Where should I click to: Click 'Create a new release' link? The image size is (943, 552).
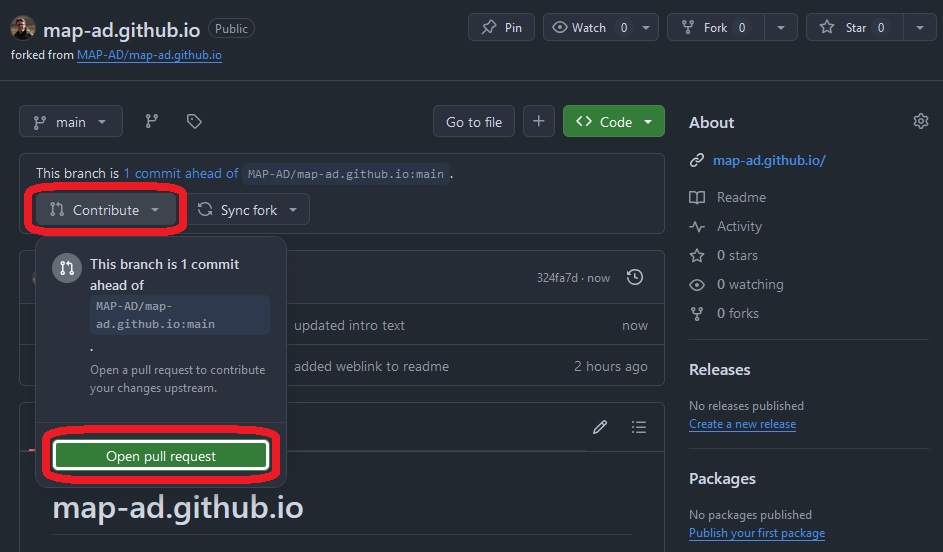(742, 424)
